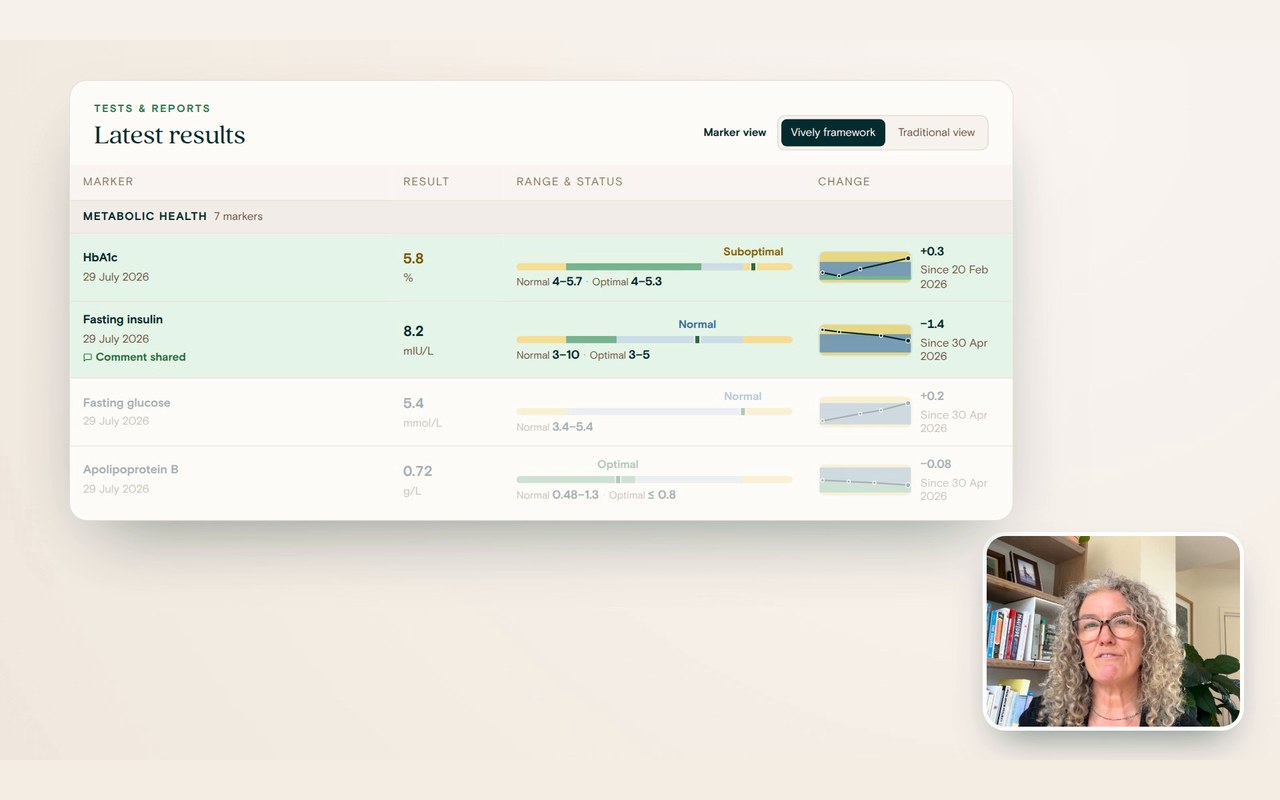Select the Fasting glucose marker
The image size is (1280, 800).
point(127,403)
